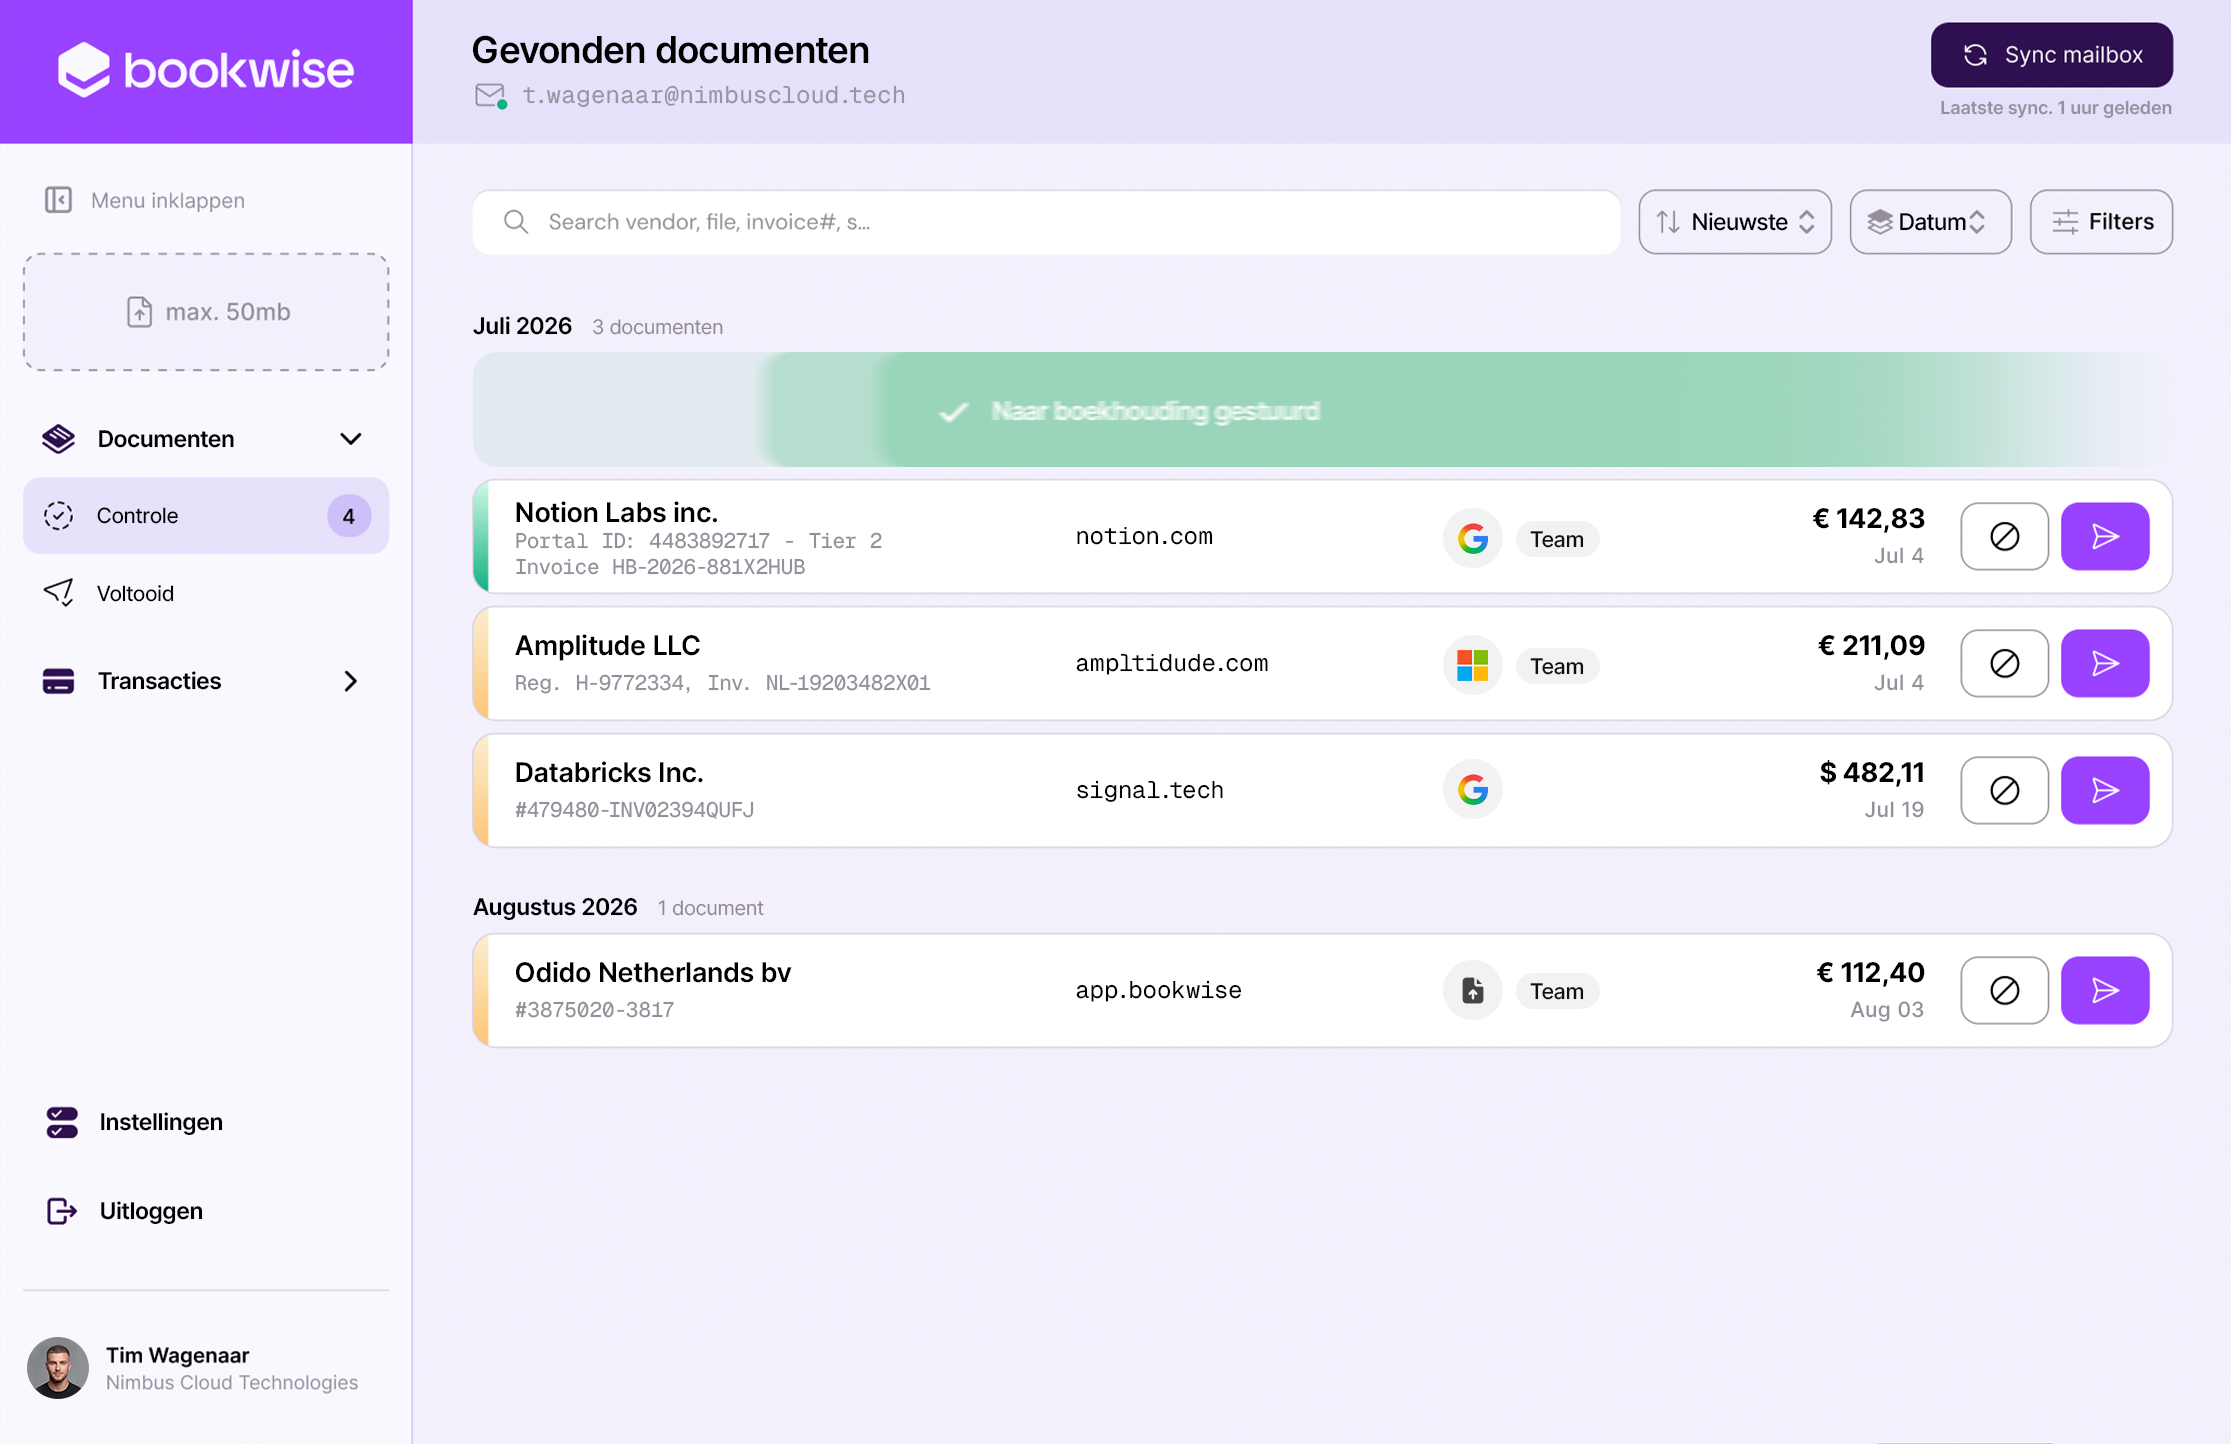Click the Augustus 2026 group header

[555, 907]
